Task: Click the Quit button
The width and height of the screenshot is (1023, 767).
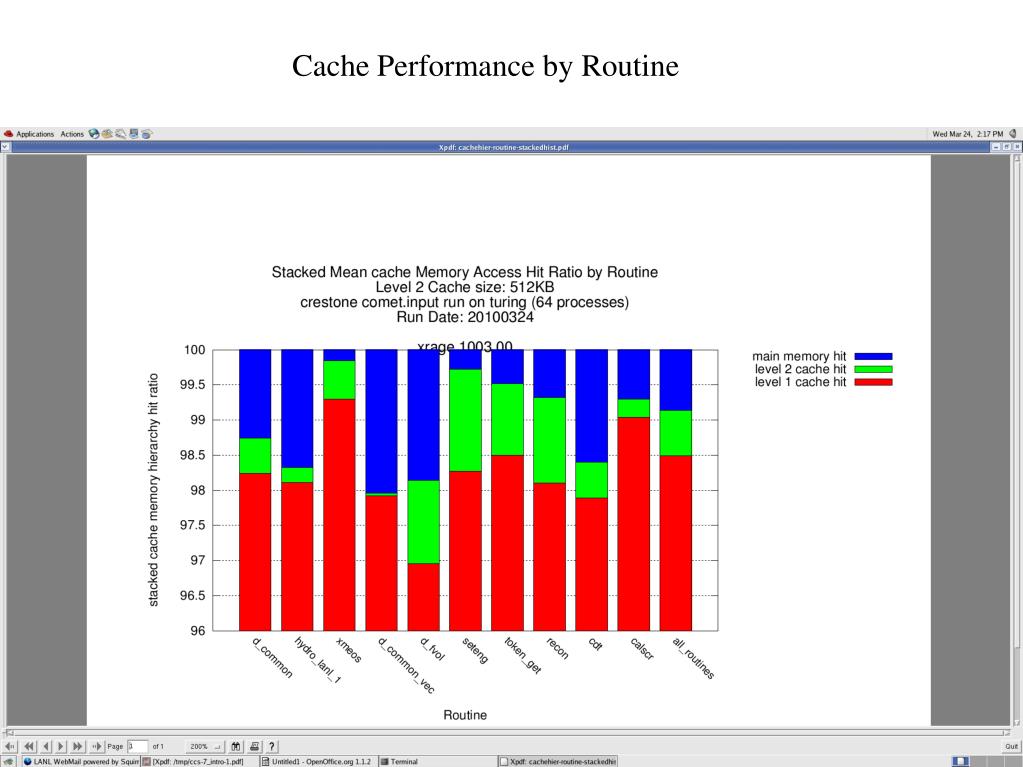Action: pos(1011,746)
